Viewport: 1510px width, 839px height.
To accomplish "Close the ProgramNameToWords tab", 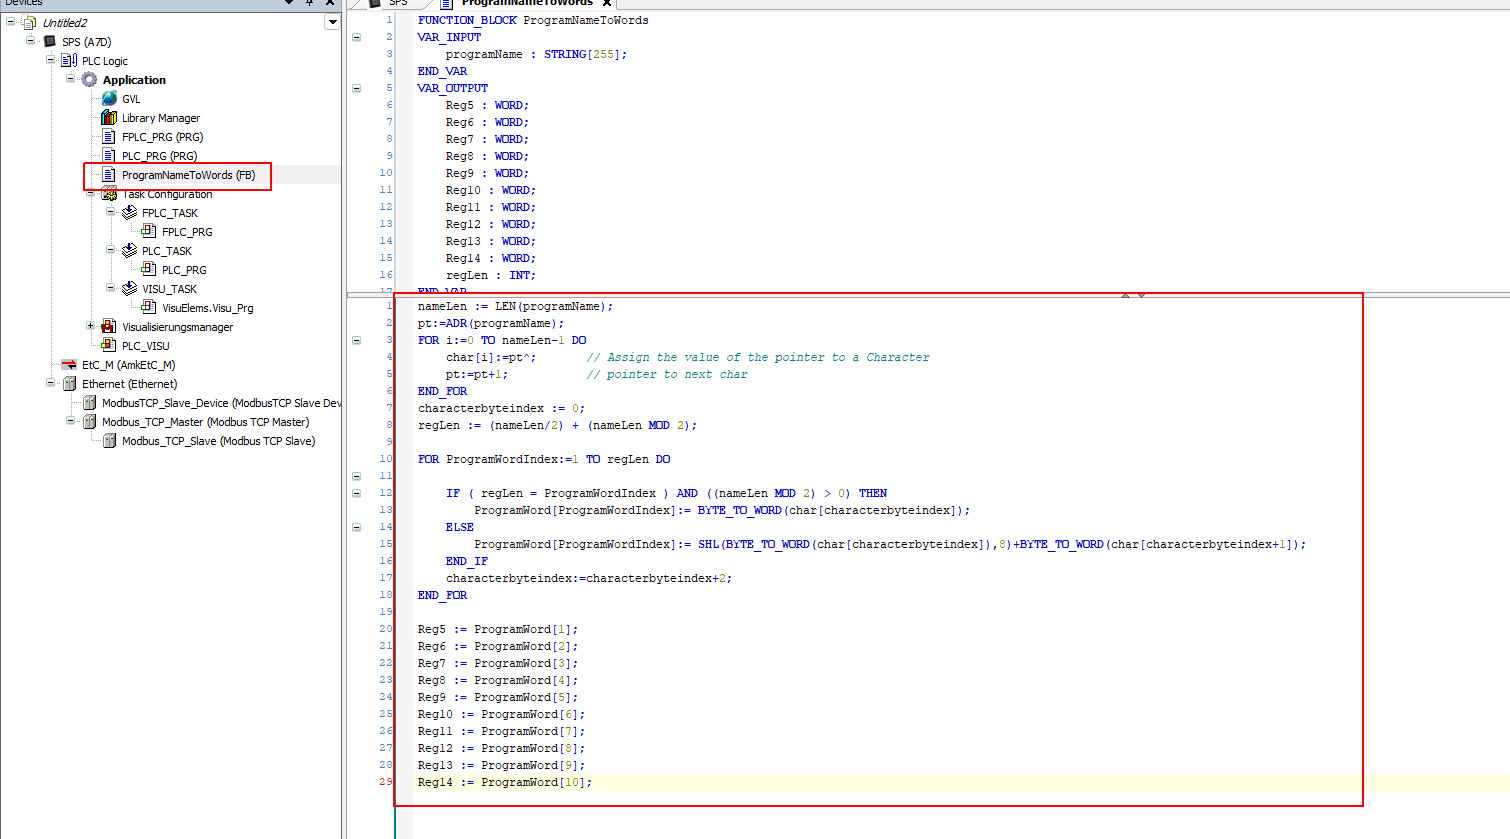I will (x=606, y=3).
